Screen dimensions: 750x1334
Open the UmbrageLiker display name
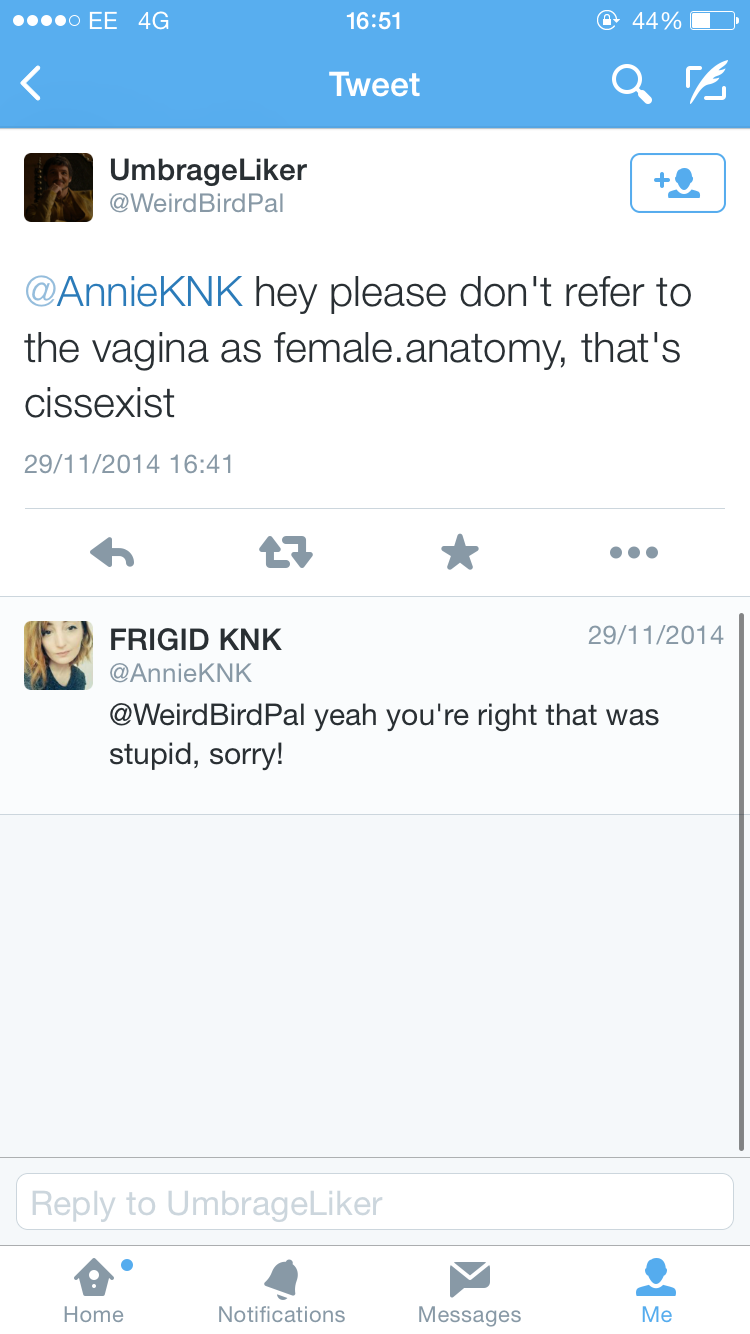(208, 170)
